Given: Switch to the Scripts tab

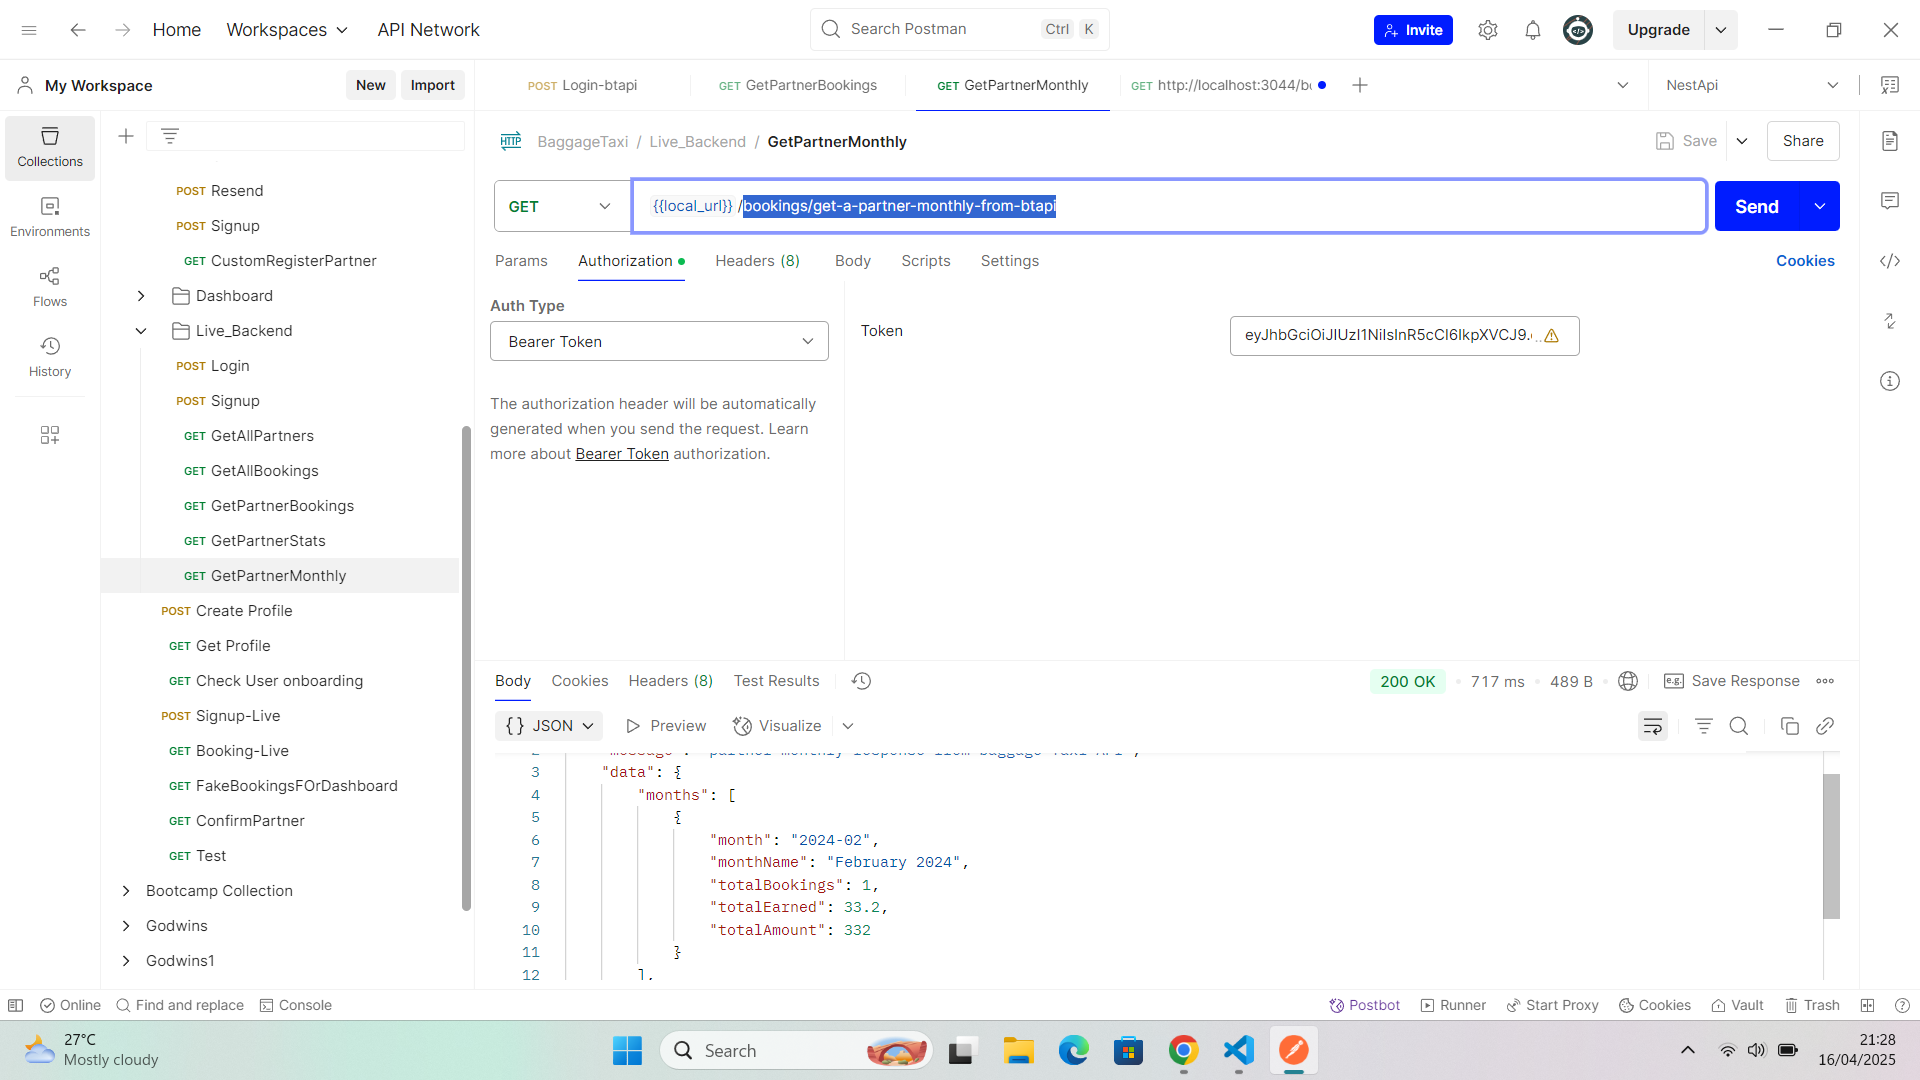Looking at the screenshot, I should pyautogui.click(x=926, y=261).
